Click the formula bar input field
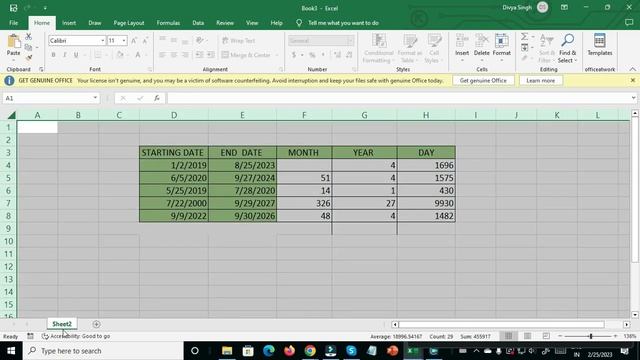 398,98
